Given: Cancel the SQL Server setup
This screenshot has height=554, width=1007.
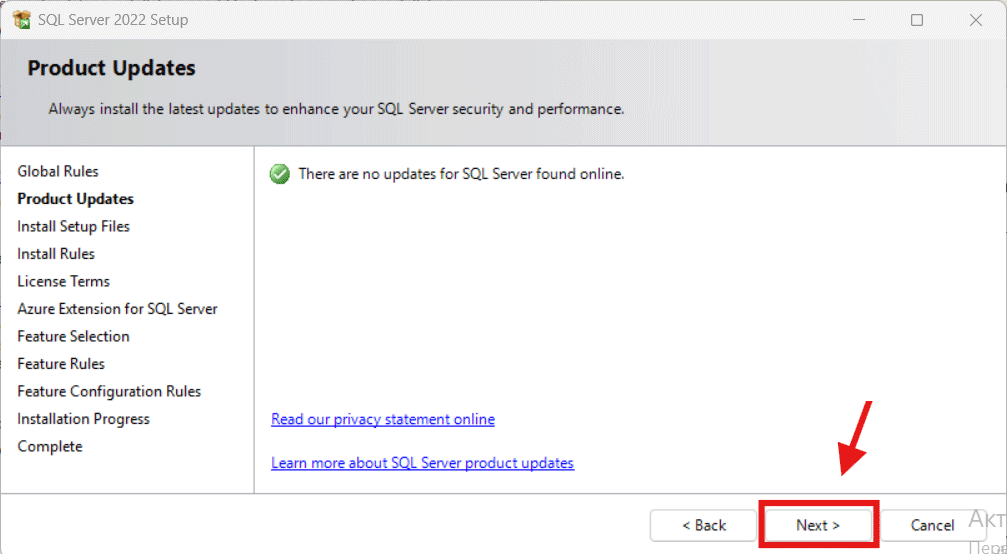Looking at the screenshot, I should (932, 525).
